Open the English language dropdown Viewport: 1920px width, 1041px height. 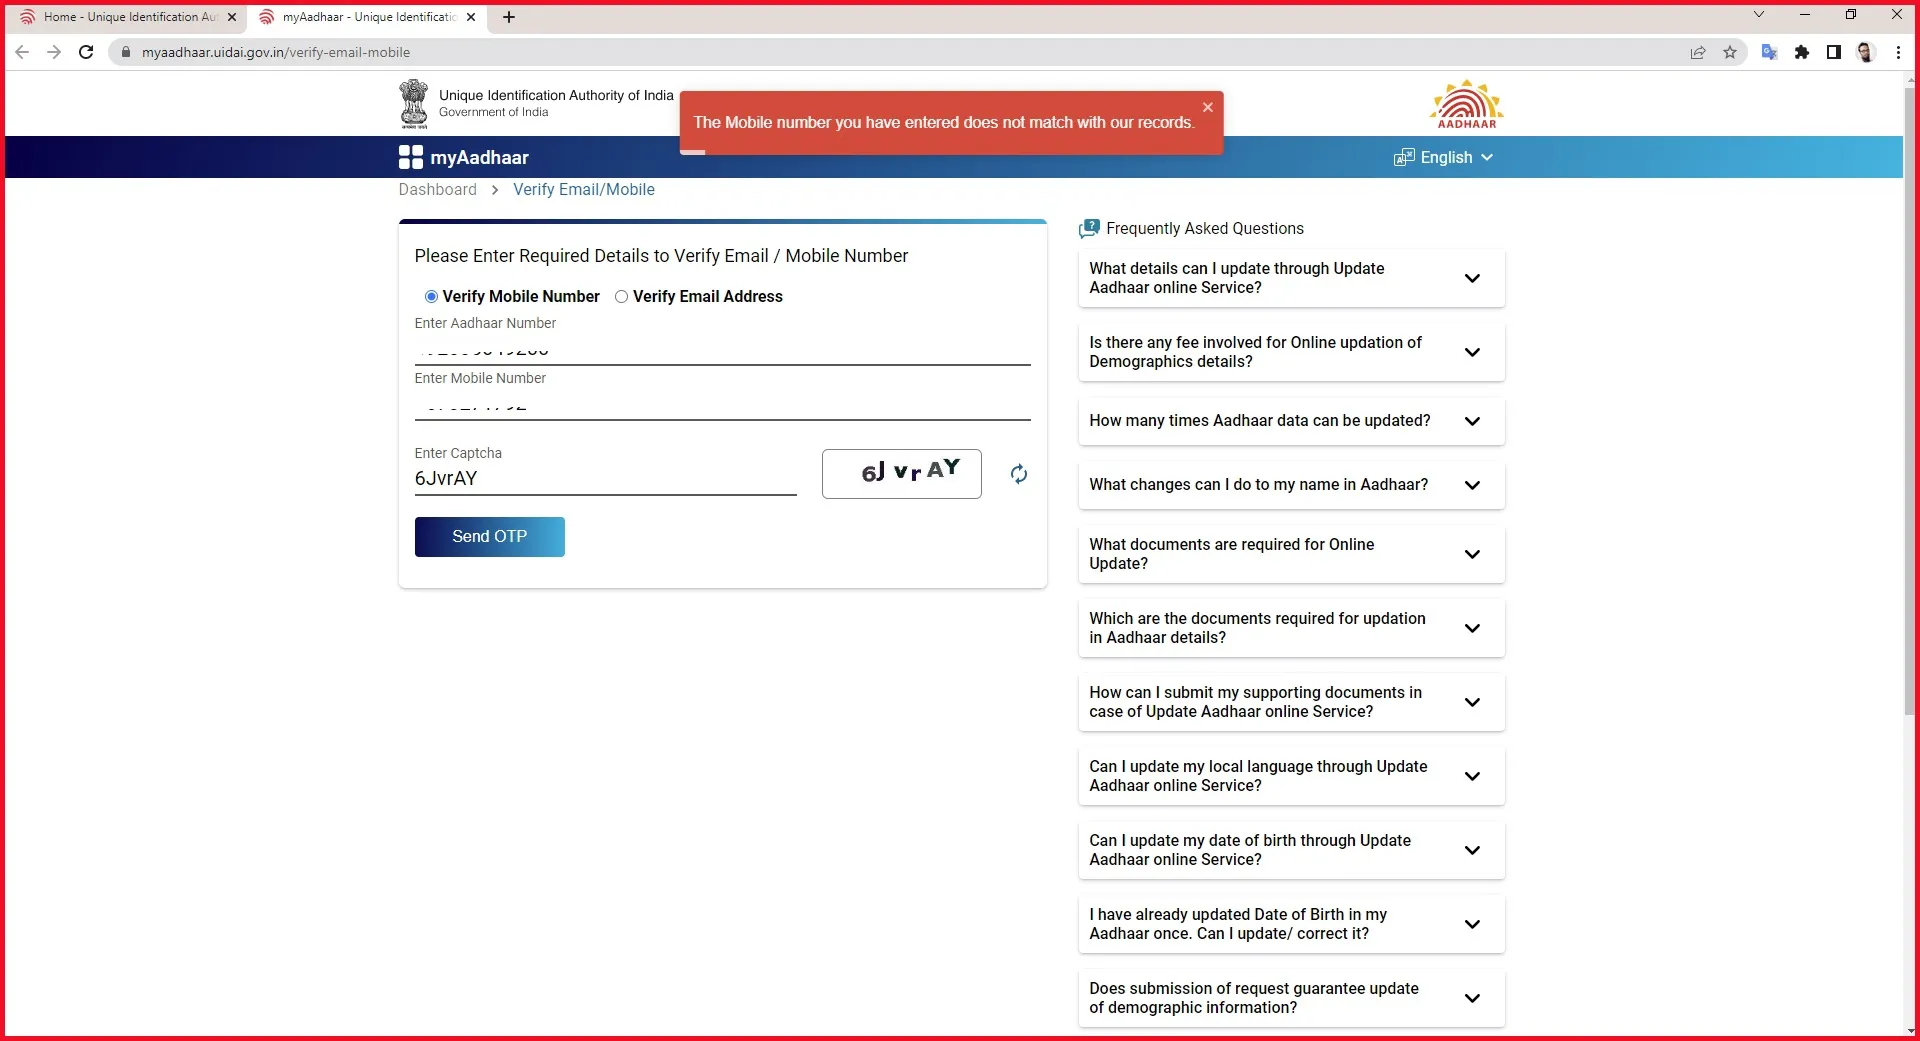pos(1457,157)
